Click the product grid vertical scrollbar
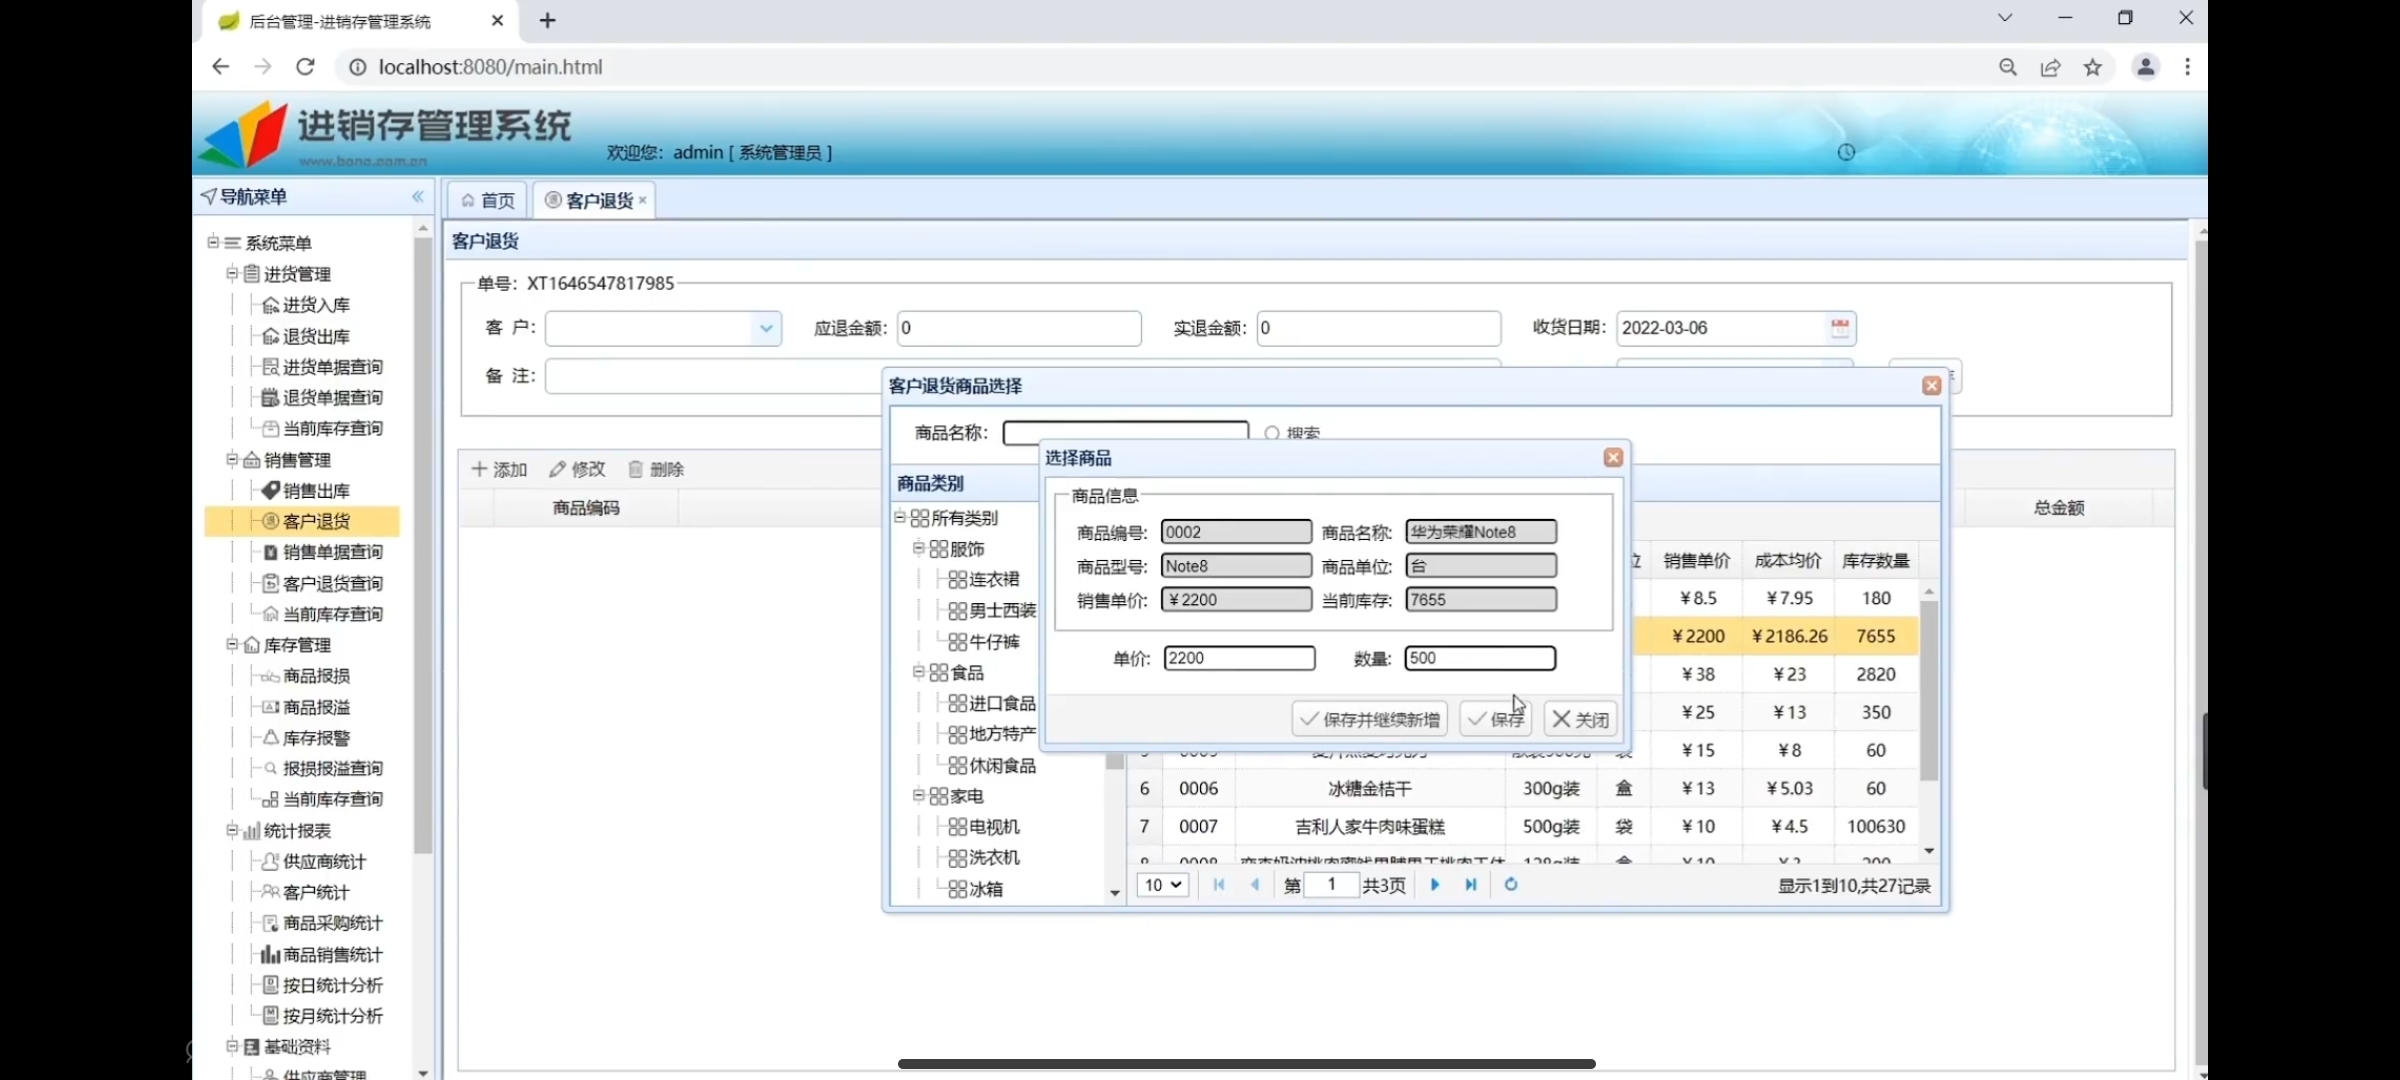Image resolution: width=2400 pixels, height=1080 pixels. [1929, 690]
